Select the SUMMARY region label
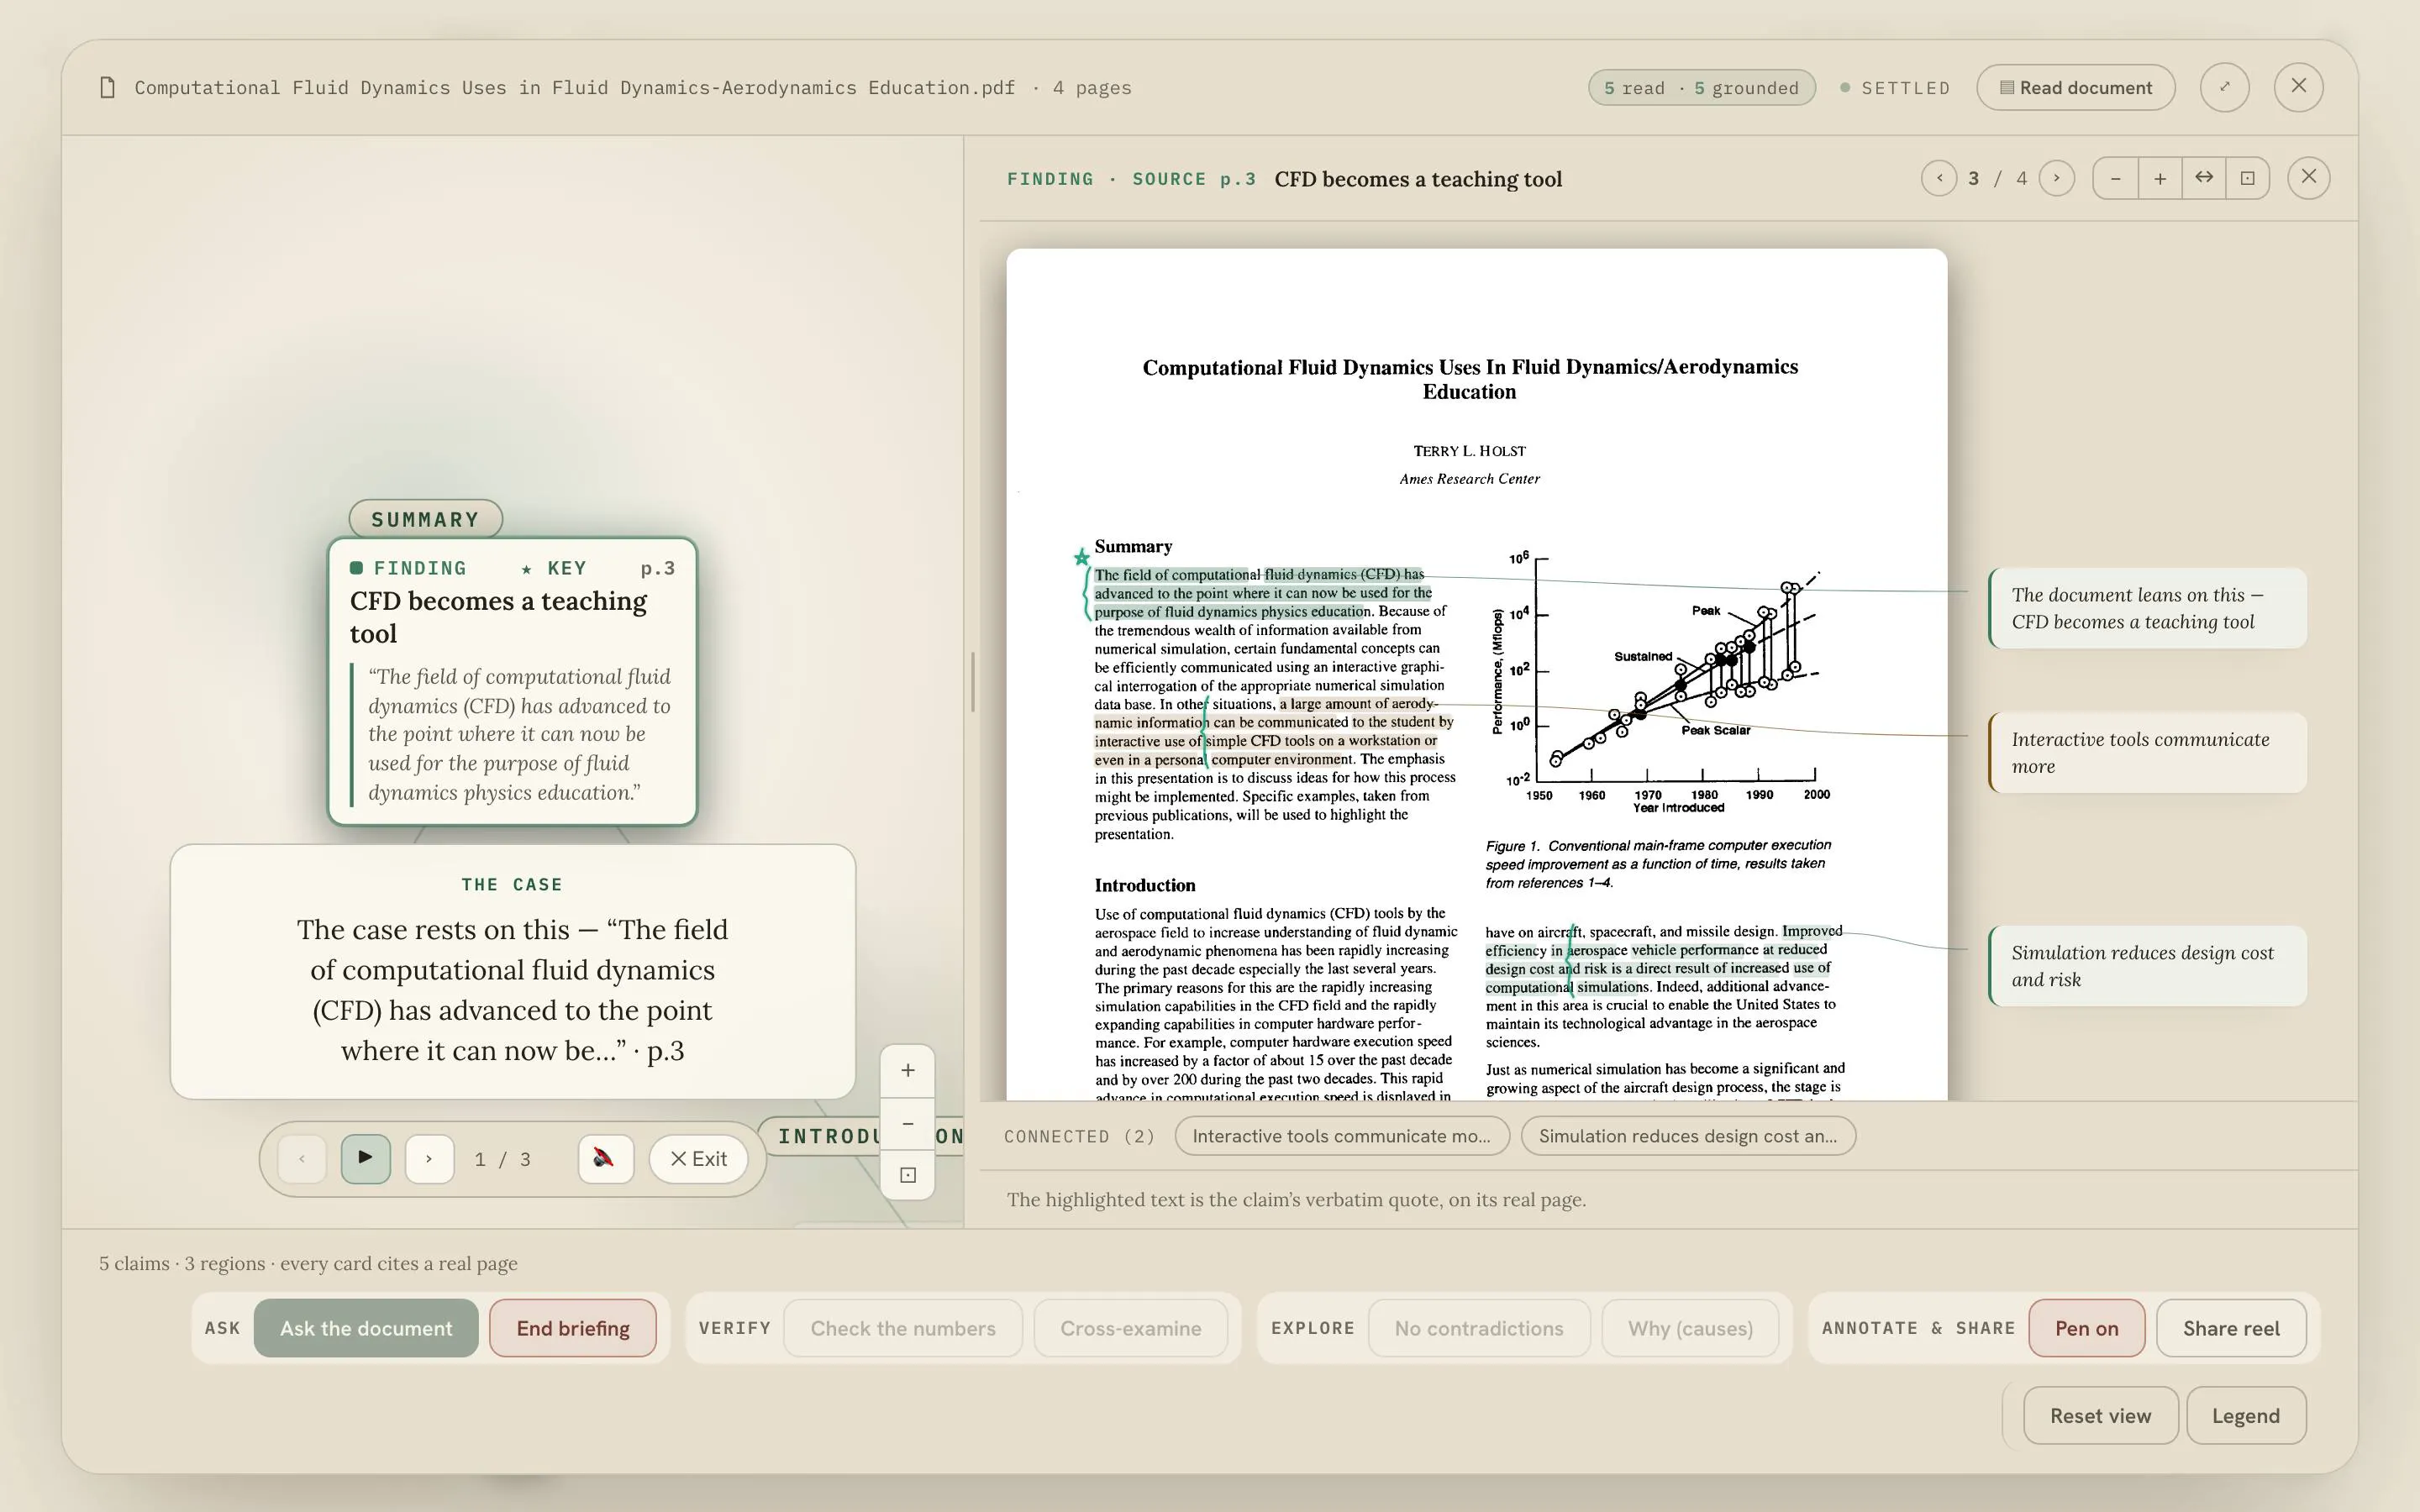 pyautogui.click(x=425, y=519)
